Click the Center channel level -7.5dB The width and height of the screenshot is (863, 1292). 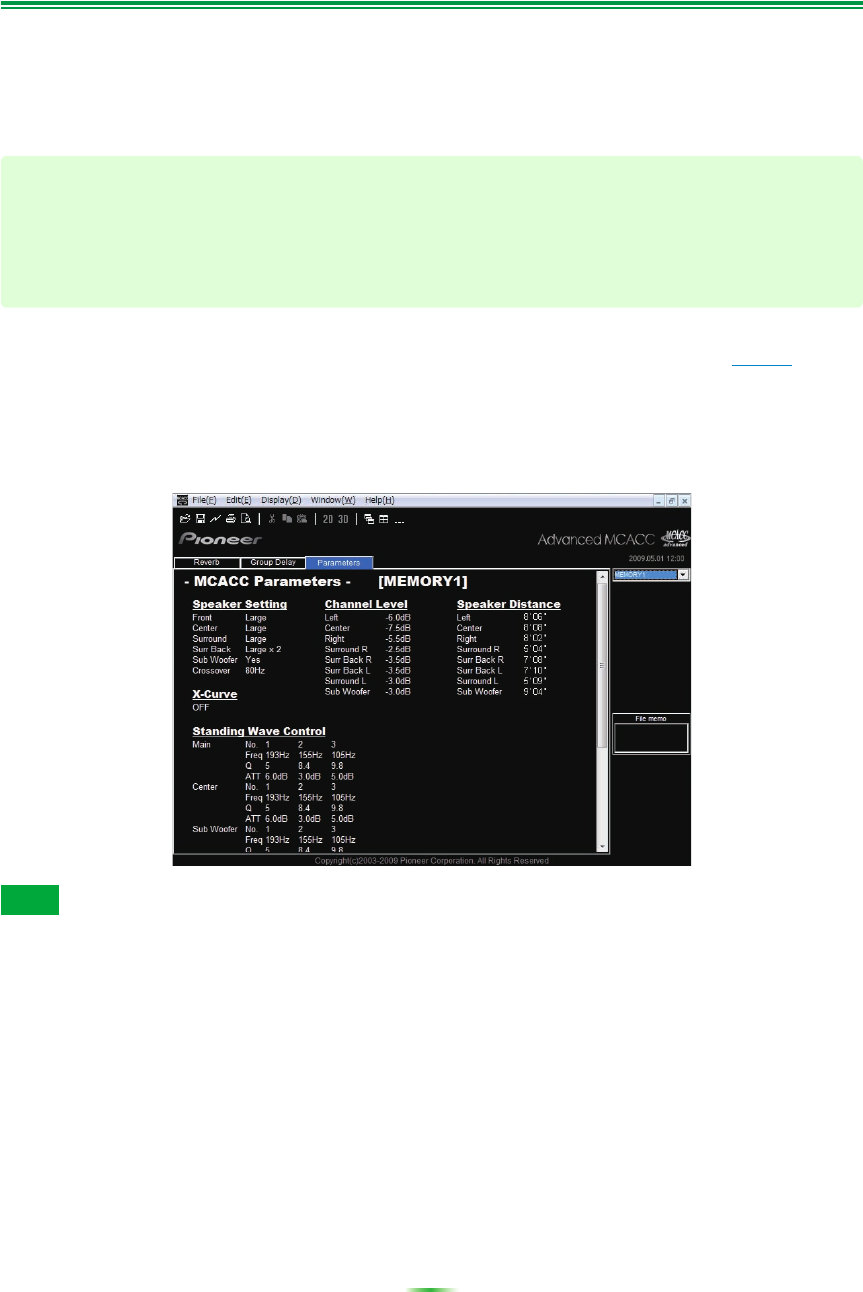pyautogui.click(x=398, y=629)
